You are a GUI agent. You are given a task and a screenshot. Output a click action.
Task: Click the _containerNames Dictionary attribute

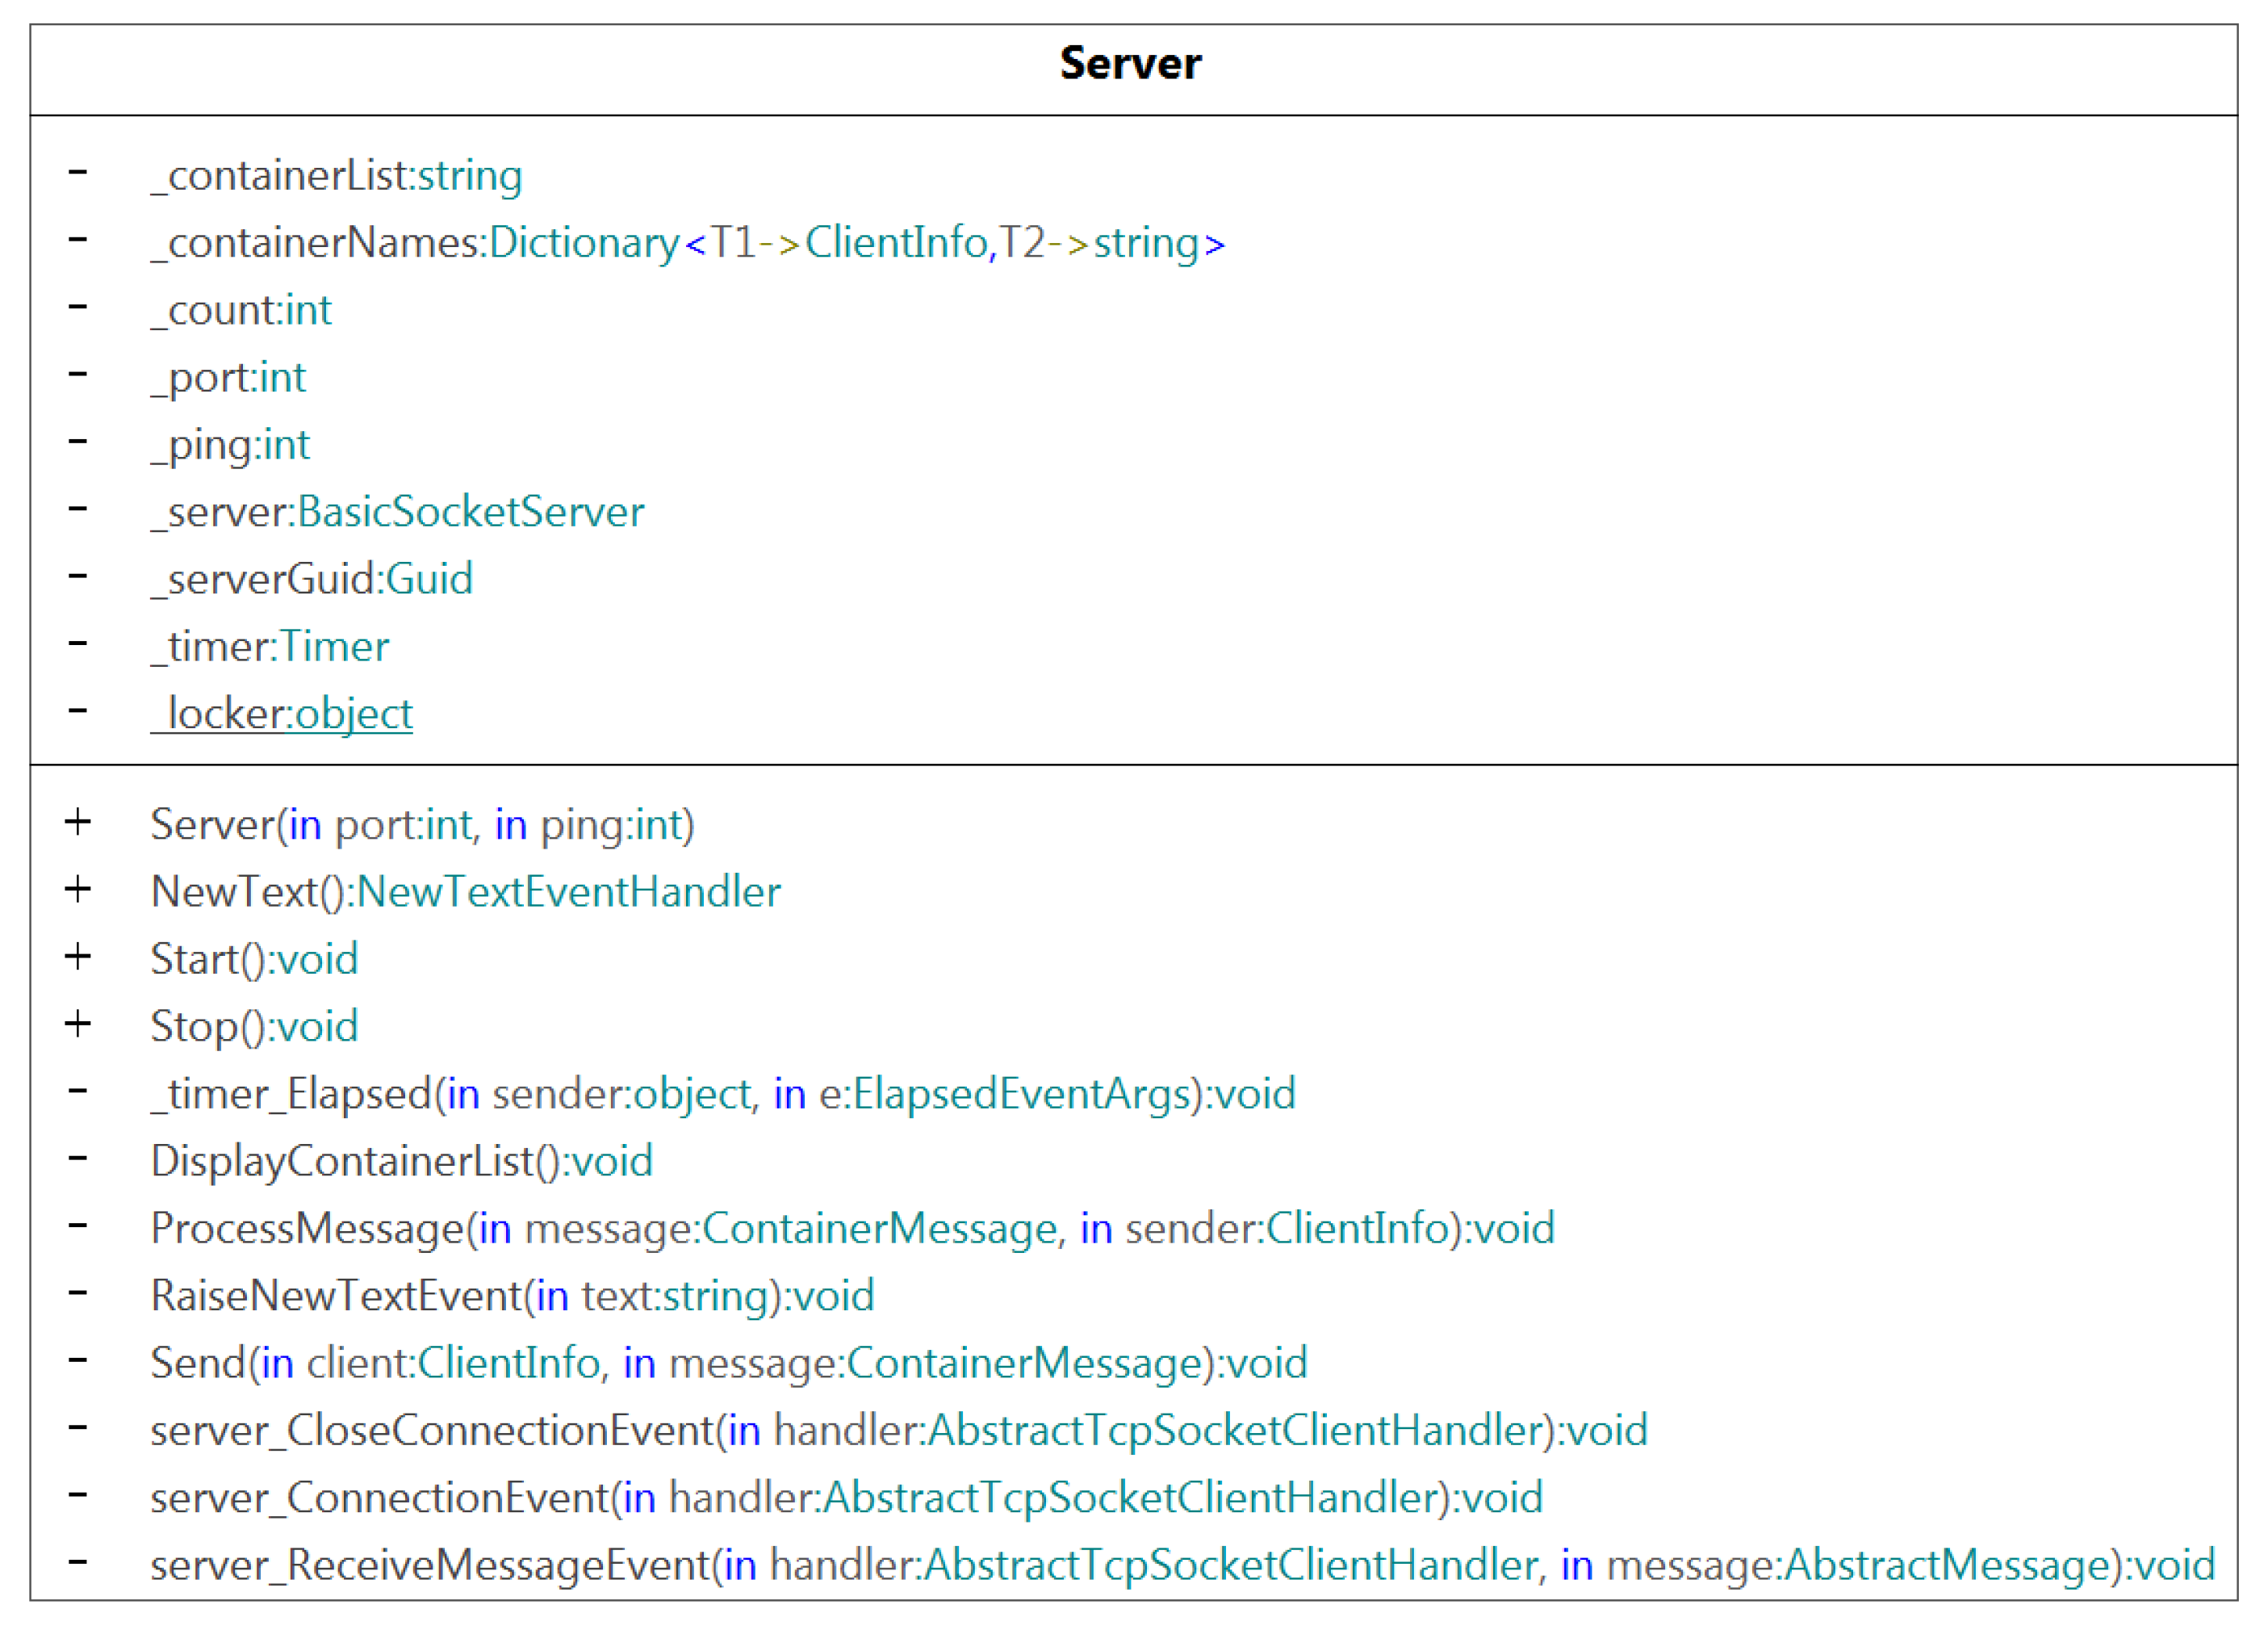tap(688, 243)
